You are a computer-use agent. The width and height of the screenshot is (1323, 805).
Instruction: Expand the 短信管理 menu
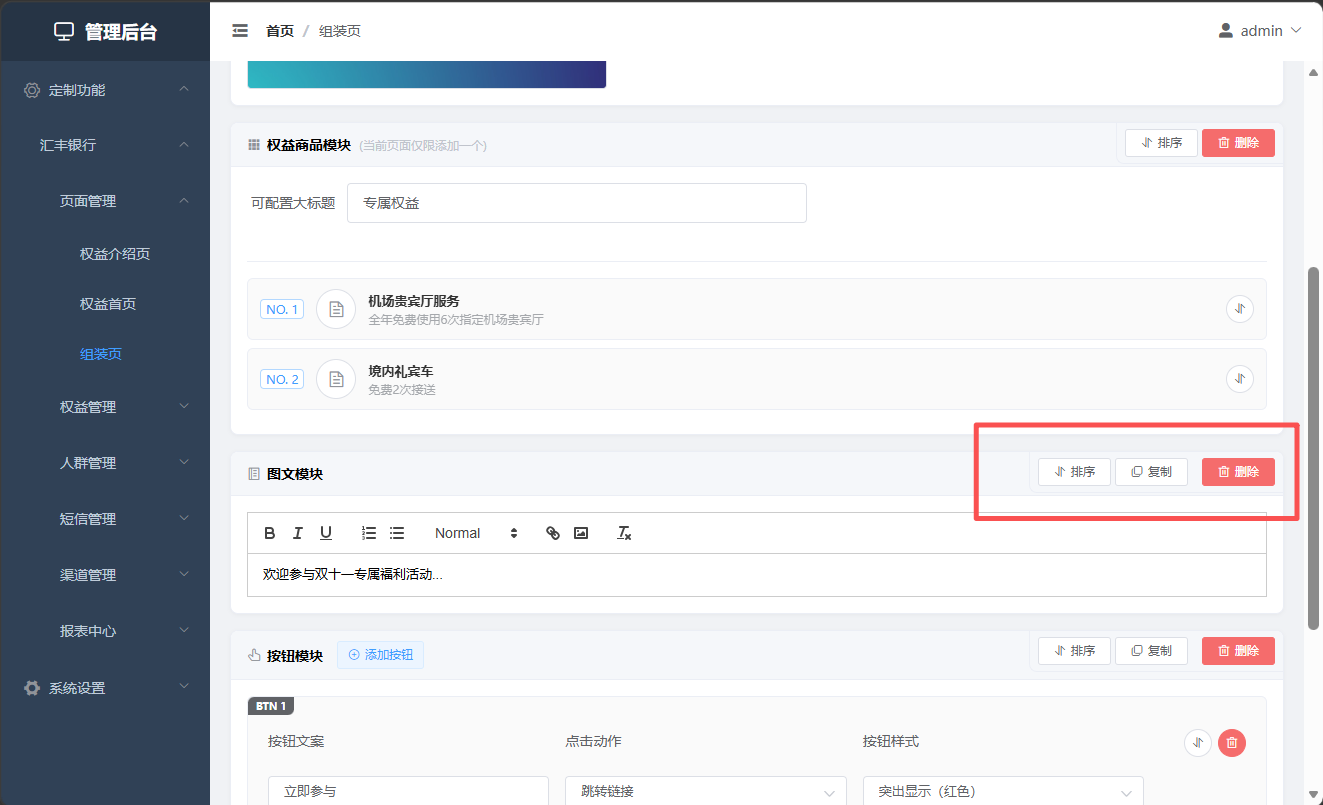105,519
